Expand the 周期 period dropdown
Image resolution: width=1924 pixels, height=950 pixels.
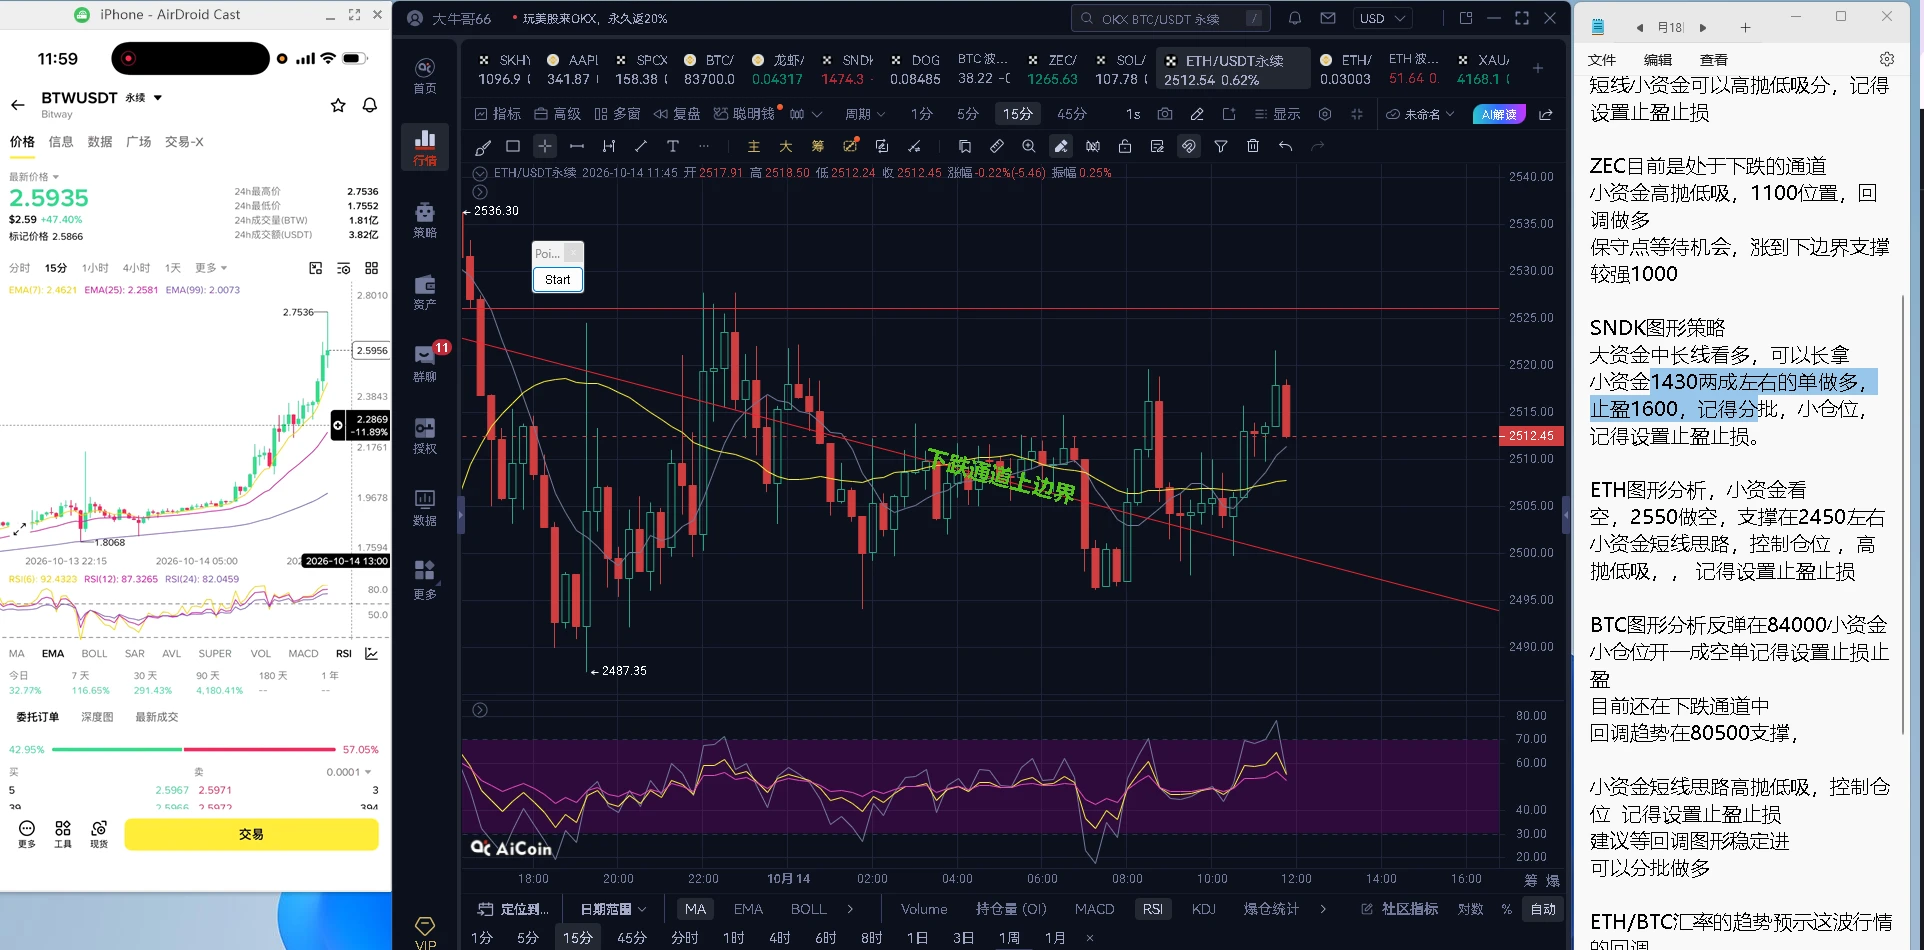[x=865, y=114]
